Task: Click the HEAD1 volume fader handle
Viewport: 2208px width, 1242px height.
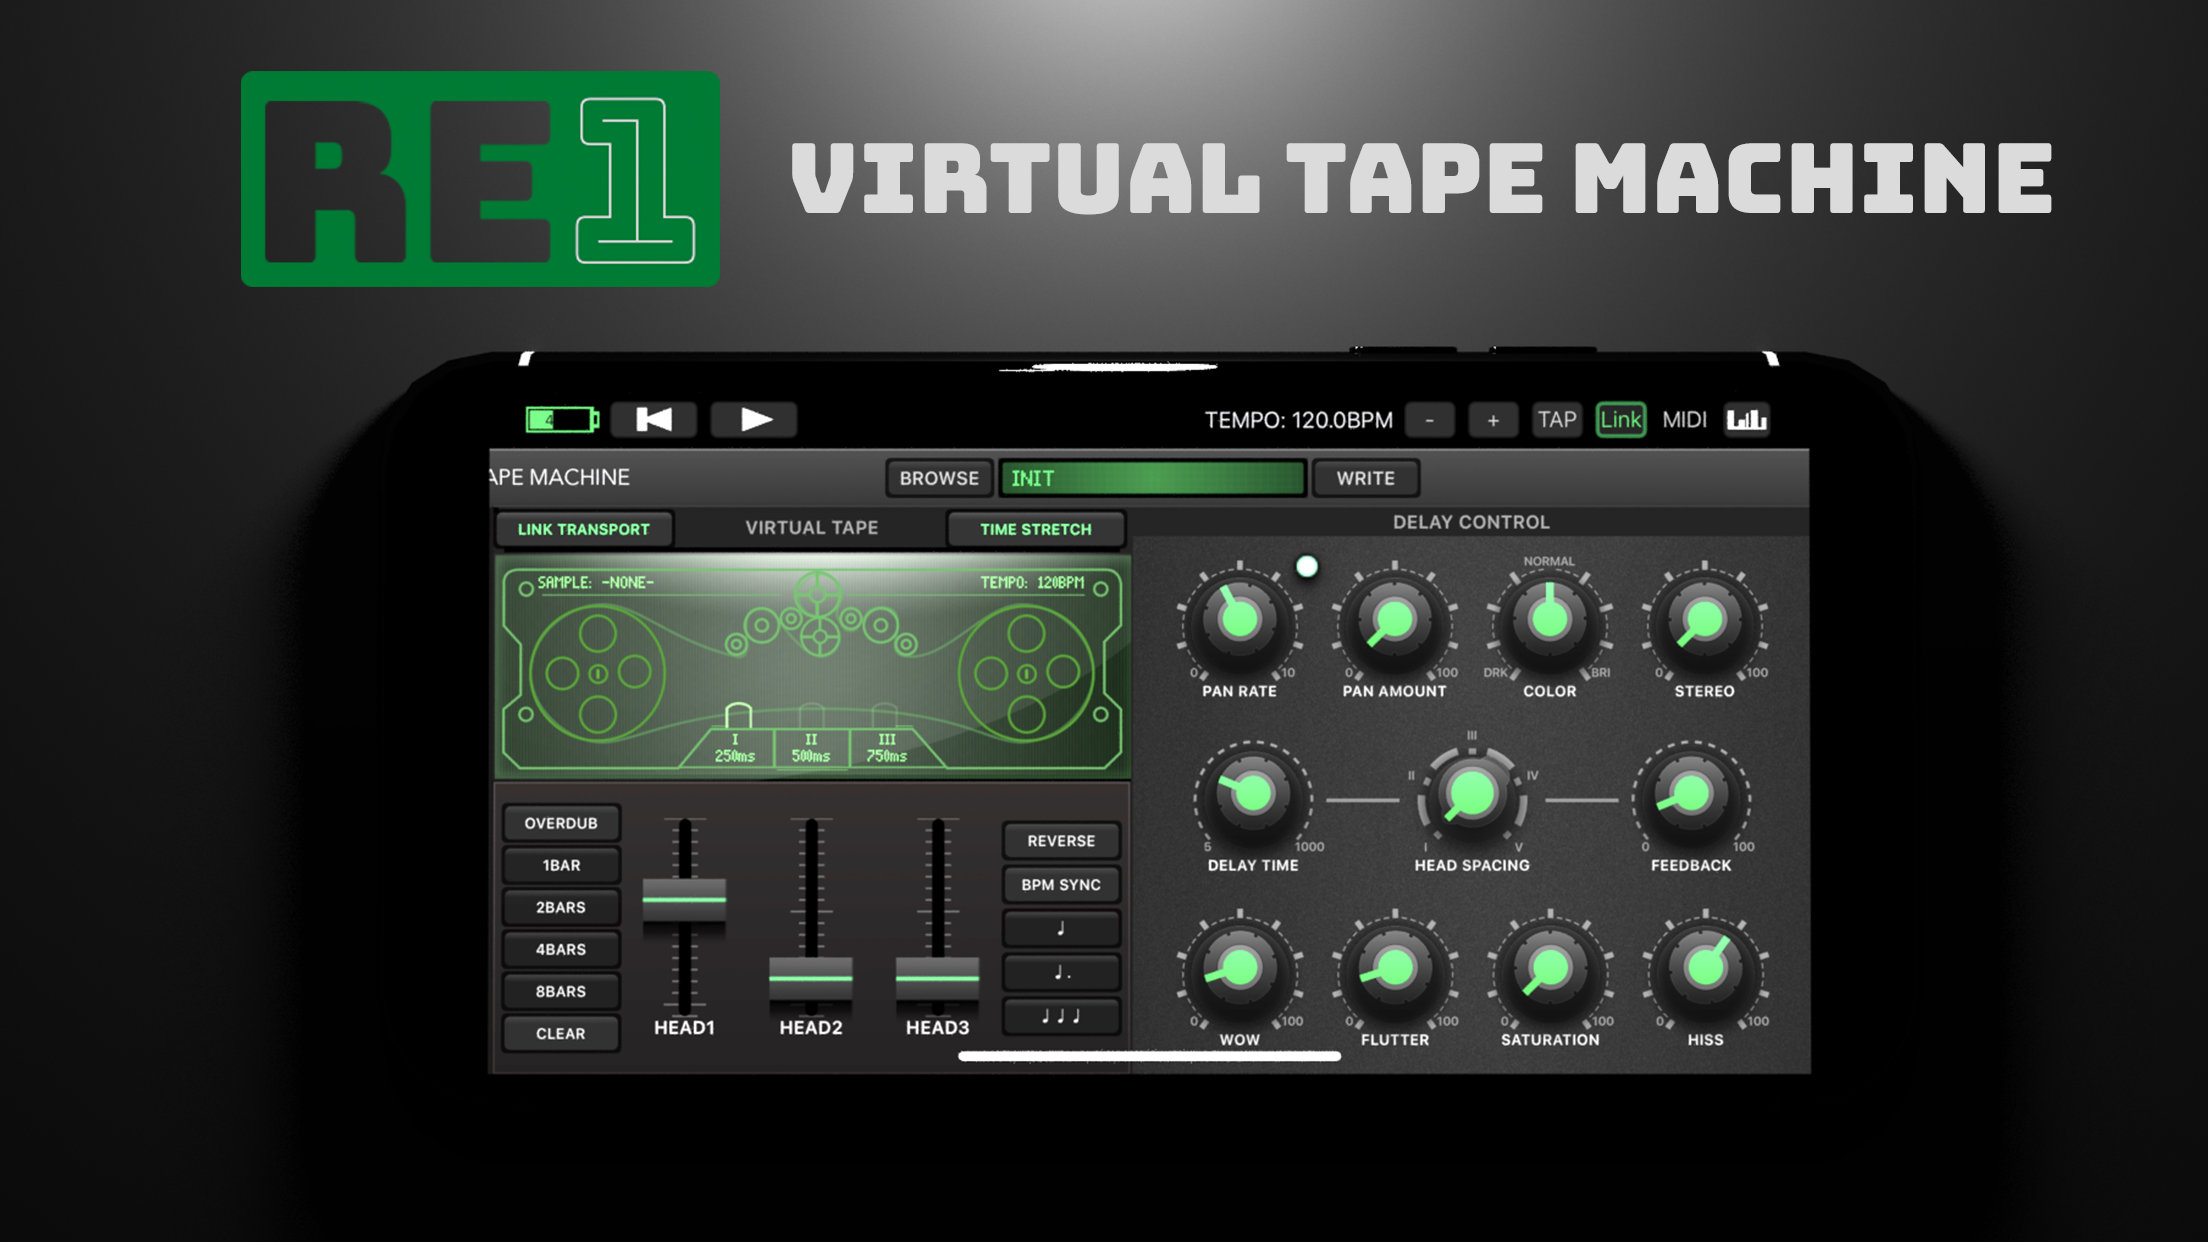Action: pos(684,899)
